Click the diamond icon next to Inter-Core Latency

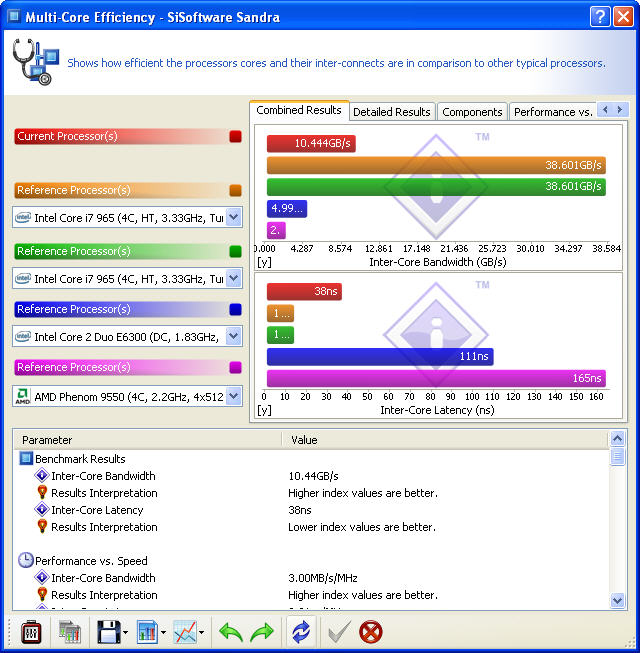coord(42,509)
